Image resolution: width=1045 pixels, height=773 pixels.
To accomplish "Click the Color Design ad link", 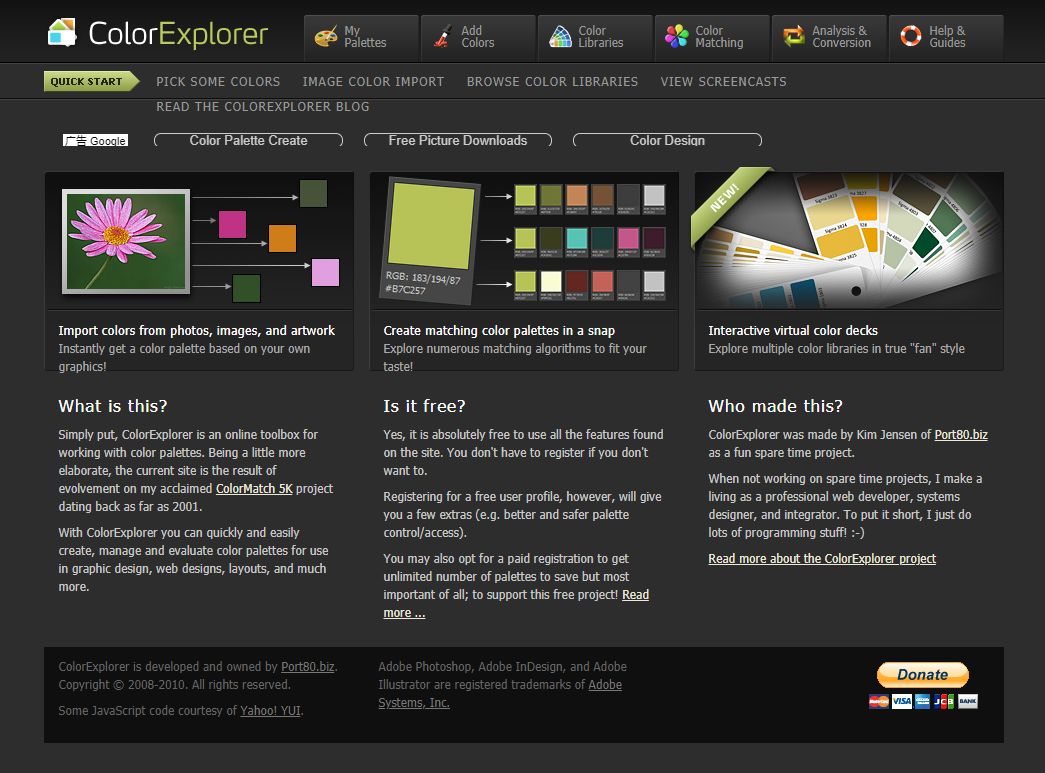I will (667, 140).
